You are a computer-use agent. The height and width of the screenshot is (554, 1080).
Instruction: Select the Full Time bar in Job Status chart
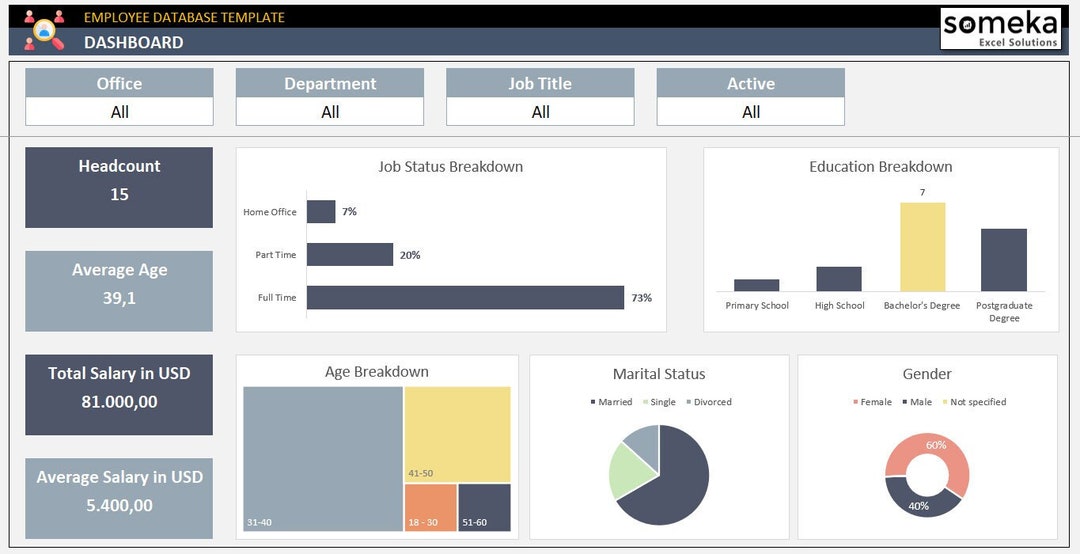click(x=466, y=298)
